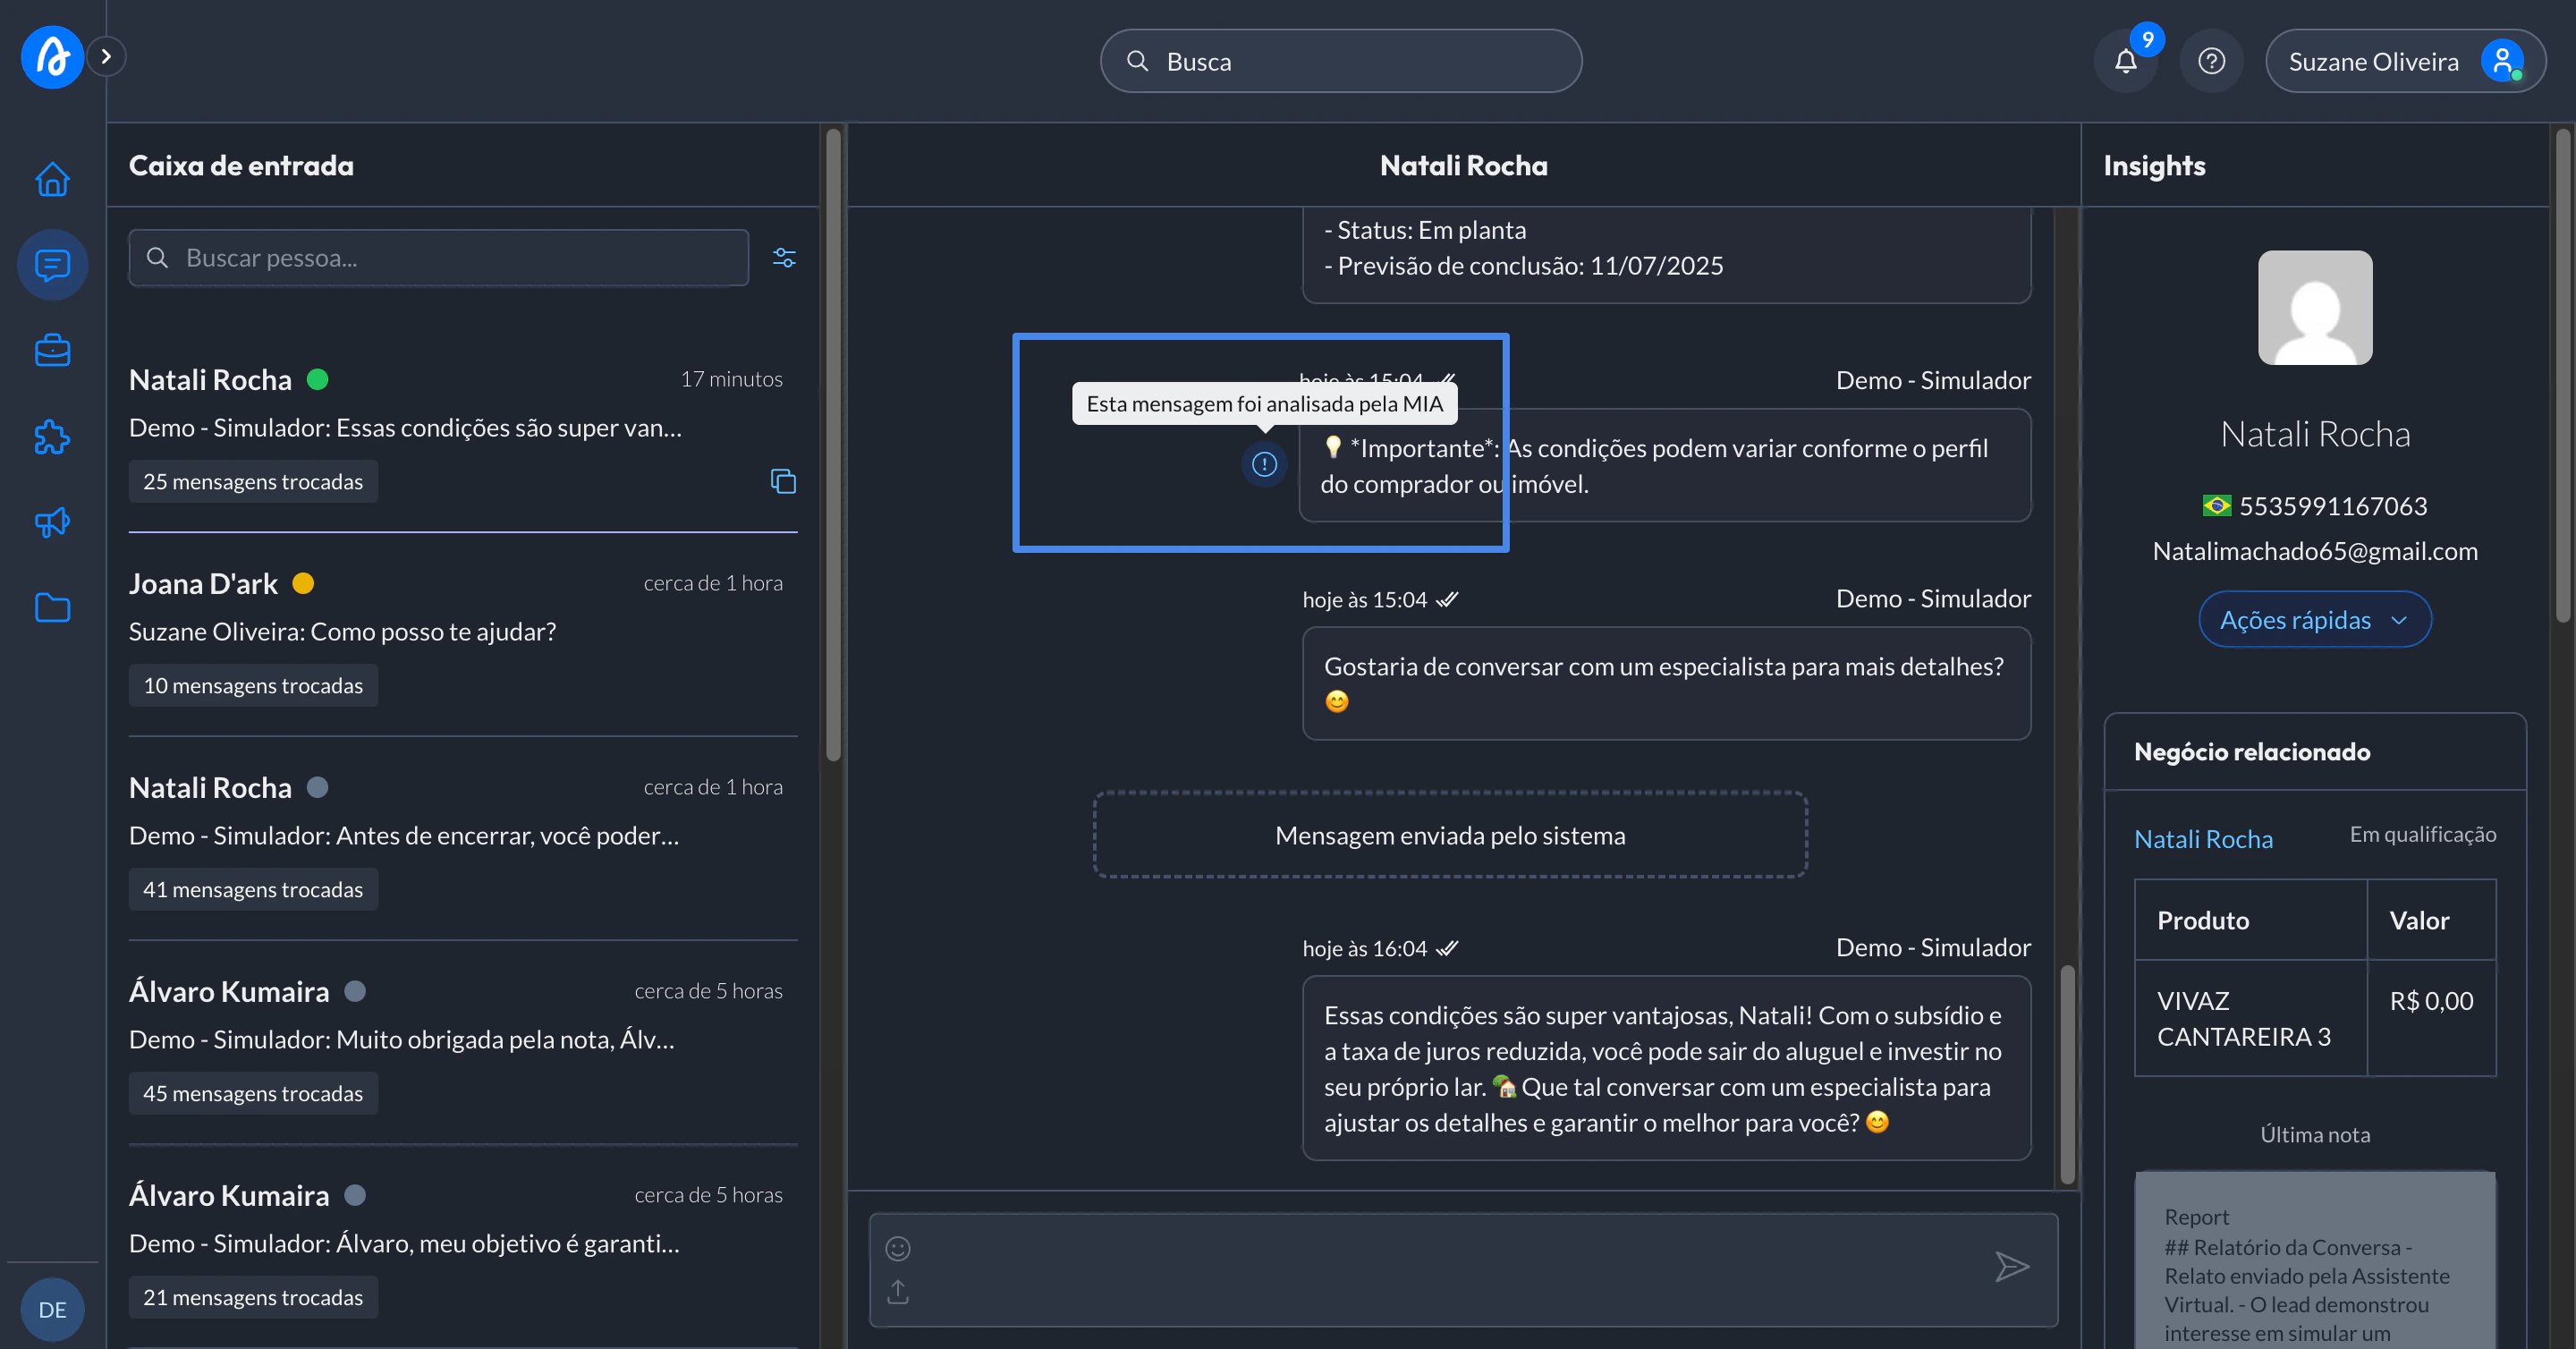
Task: Open the help question mark icon
Action: tap(2211, 62)
